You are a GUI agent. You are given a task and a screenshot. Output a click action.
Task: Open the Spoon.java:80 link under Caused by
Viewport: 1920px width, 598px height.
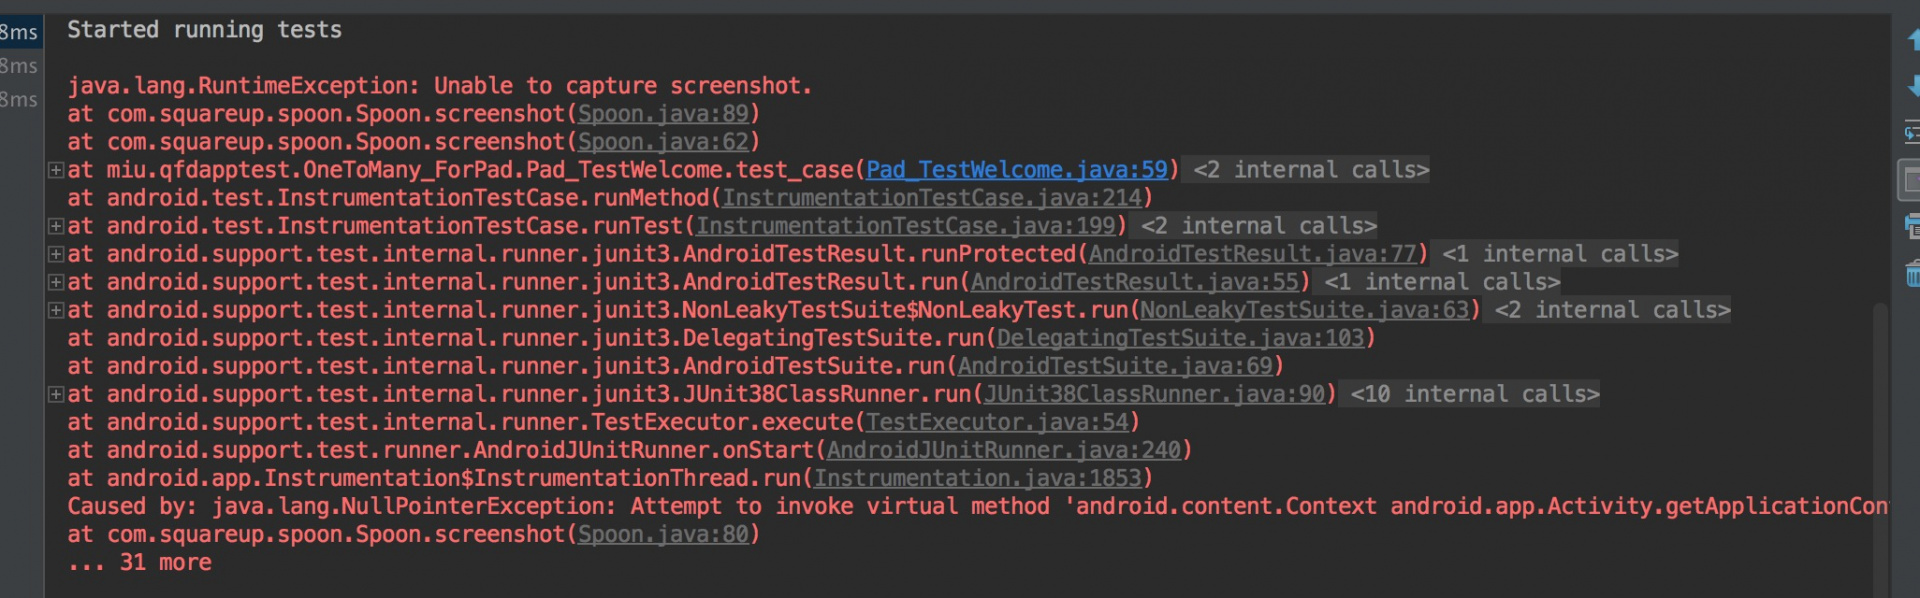(x=663, y=534)
